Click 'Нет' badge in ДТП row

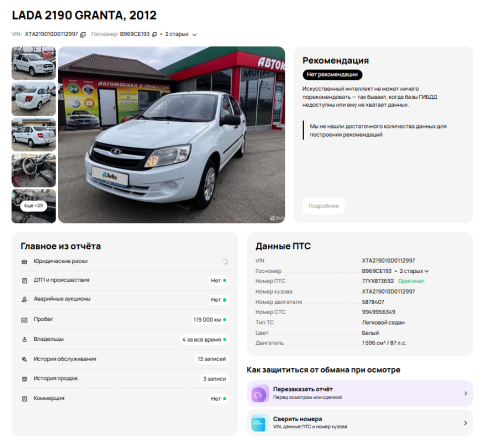coord(218,280)
